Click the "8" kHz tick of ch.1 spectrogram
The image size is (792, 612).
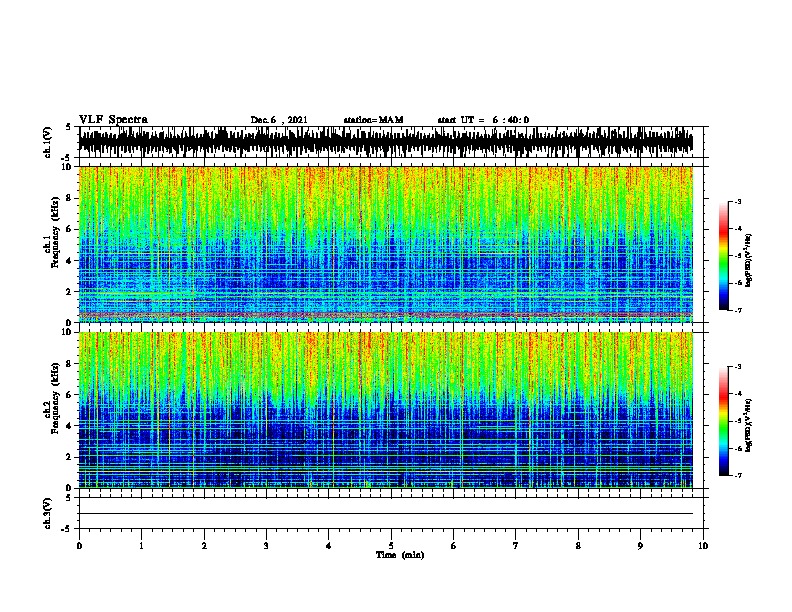tap(69, 198)
